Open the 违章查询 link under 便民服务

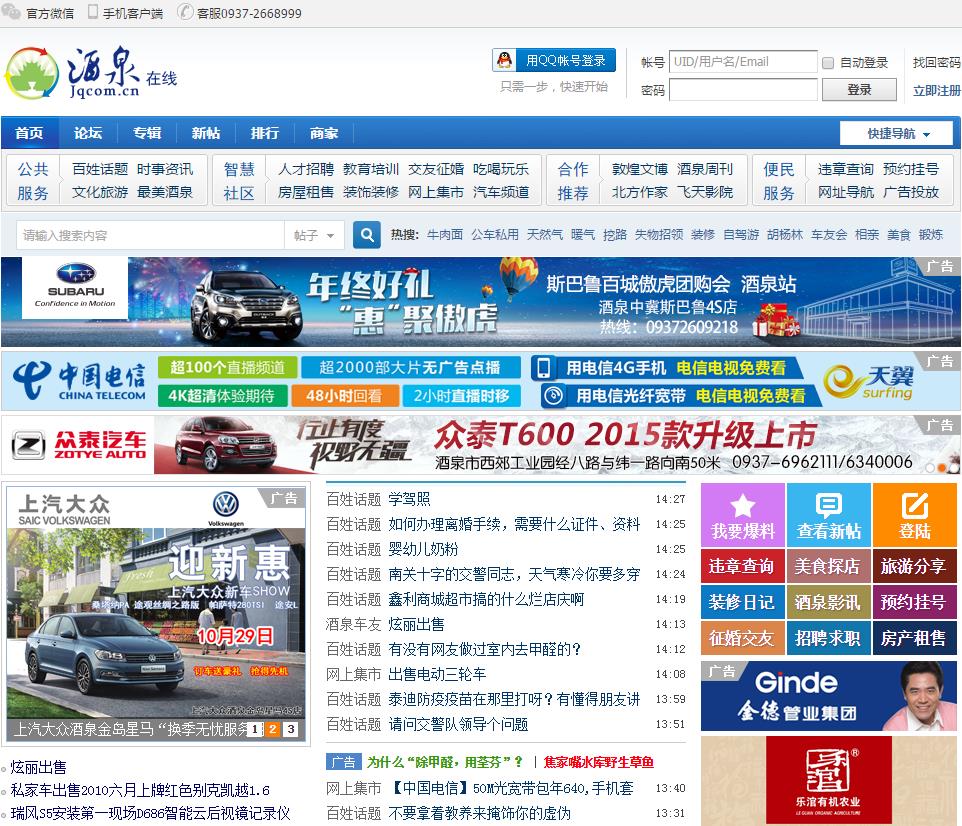click(x=845, y=169)
